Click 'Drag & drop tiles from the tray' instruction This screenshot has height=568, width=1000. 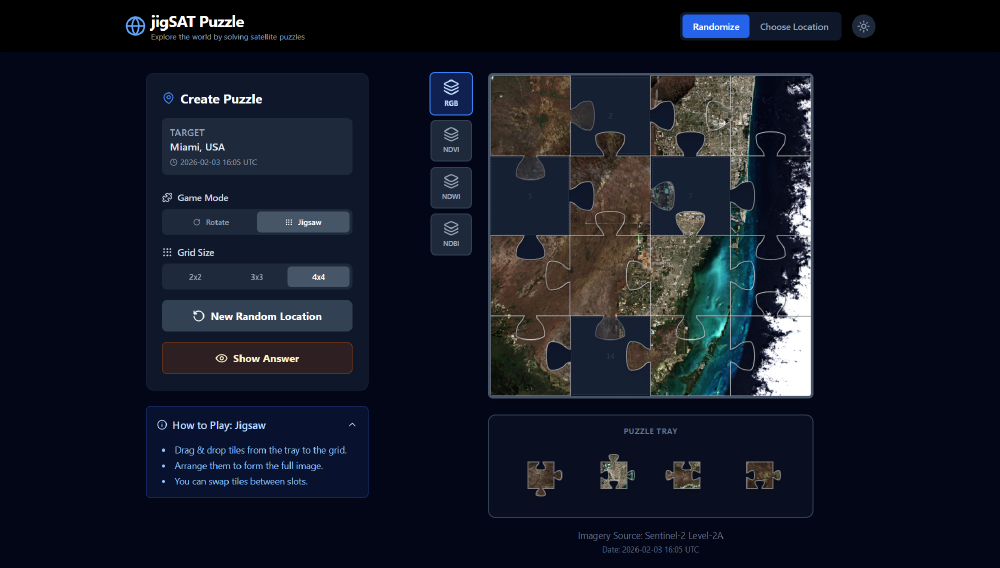(260, 450)
